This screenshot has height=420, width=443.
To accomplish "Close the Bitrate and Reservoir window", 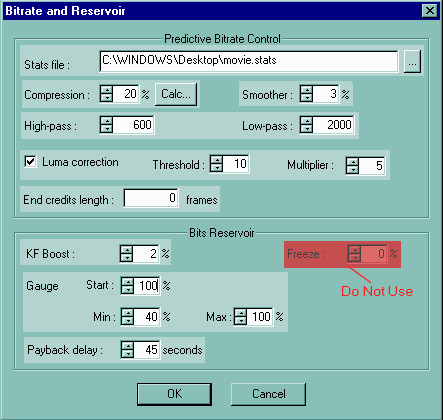I will tap(430, 11).
